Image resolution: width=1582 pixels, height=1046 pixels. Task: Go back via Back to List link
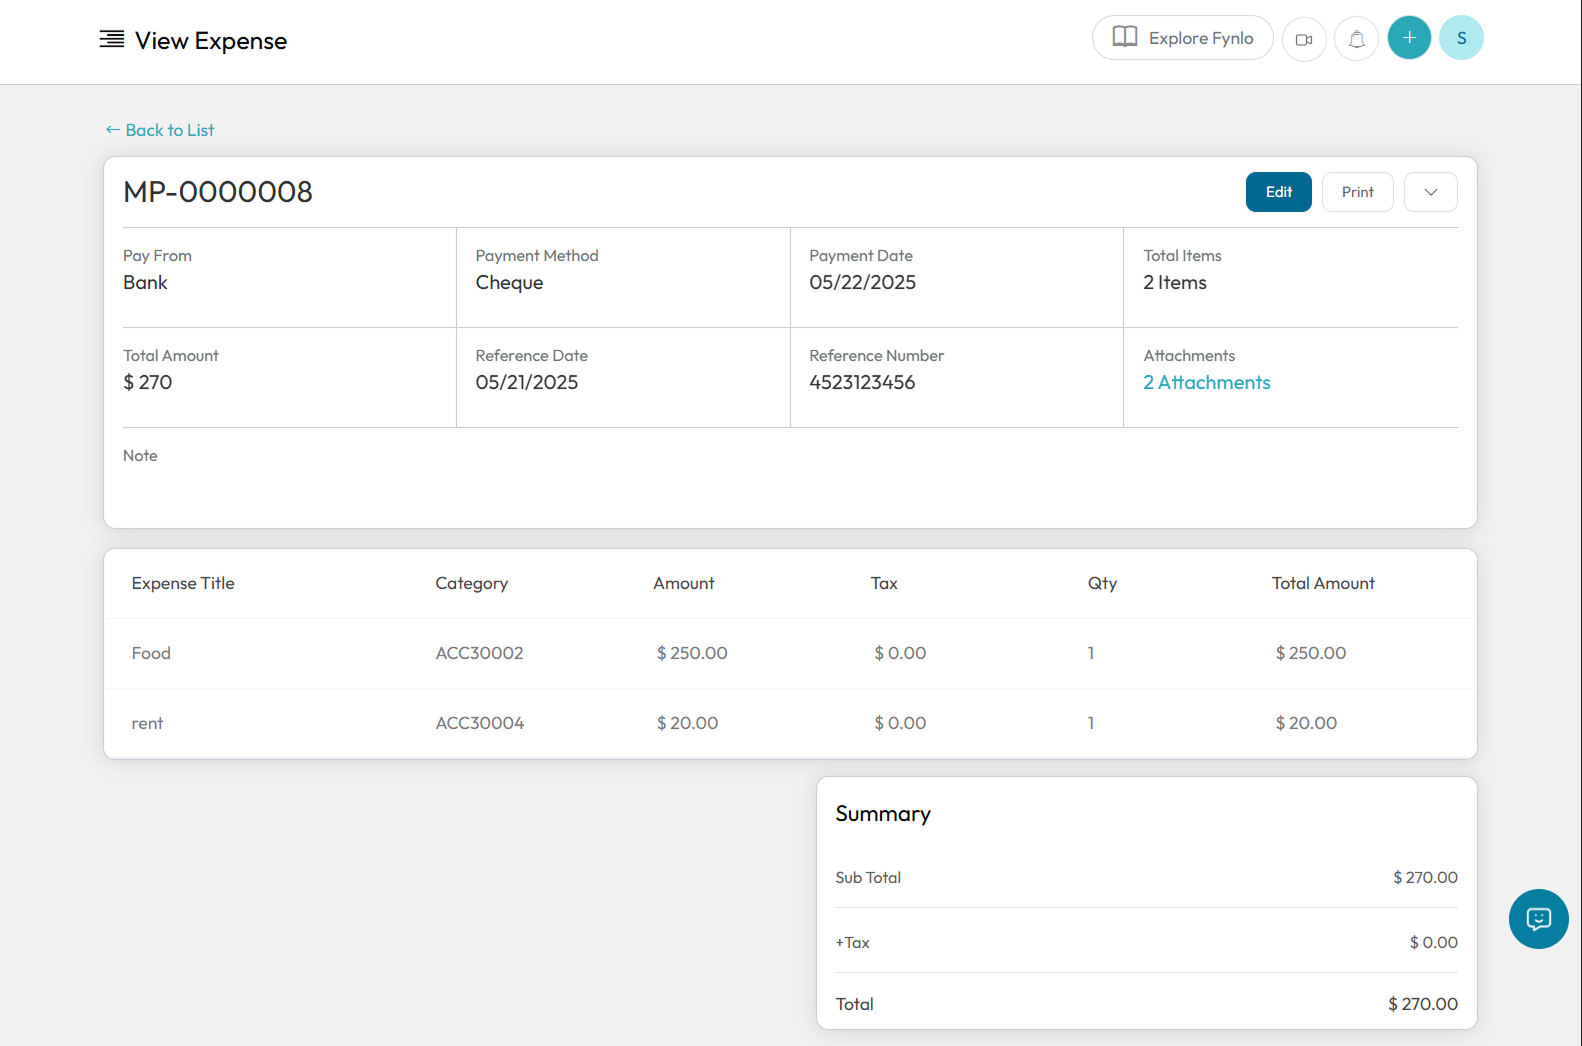[160, 130]
